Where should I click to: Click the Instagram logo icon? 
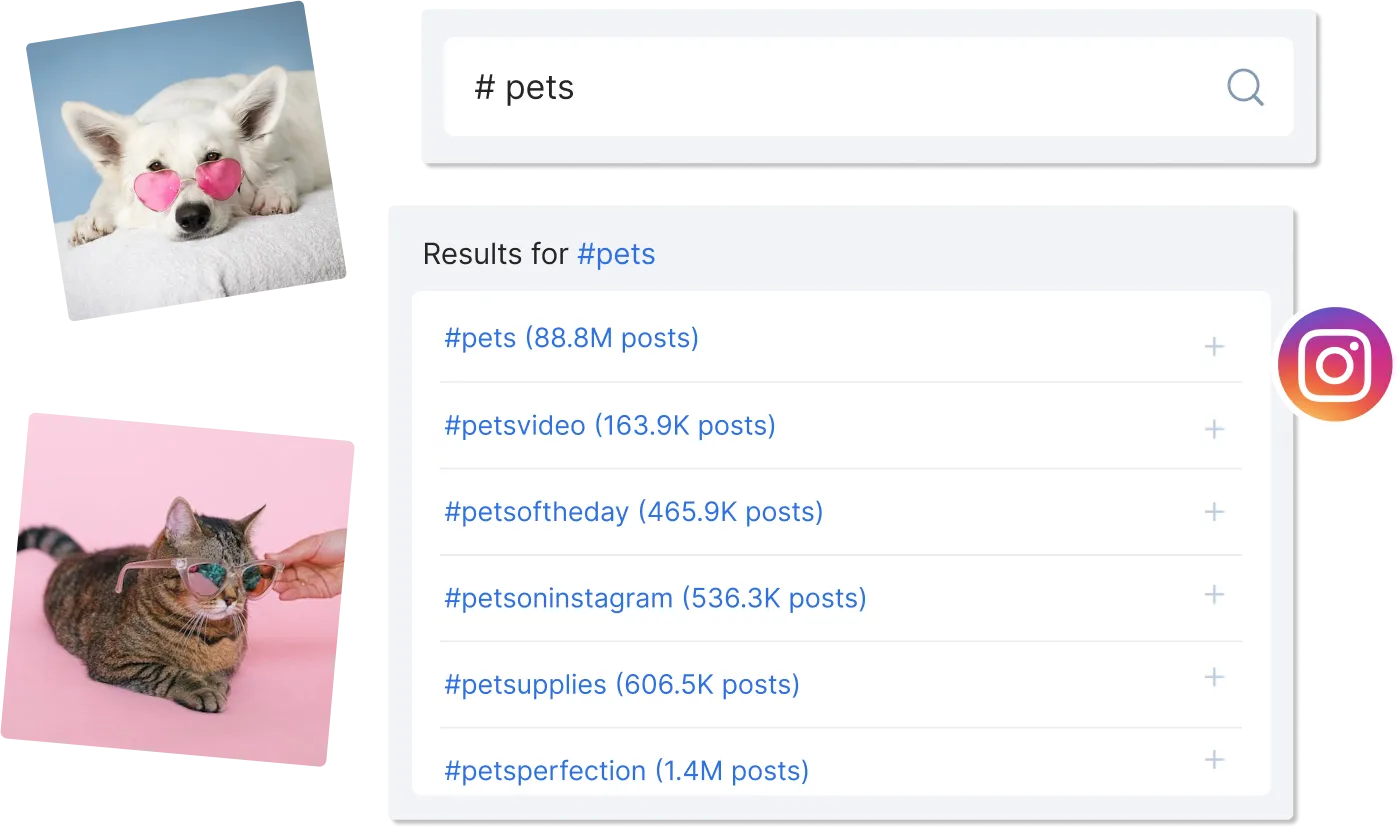(1336, 365)
